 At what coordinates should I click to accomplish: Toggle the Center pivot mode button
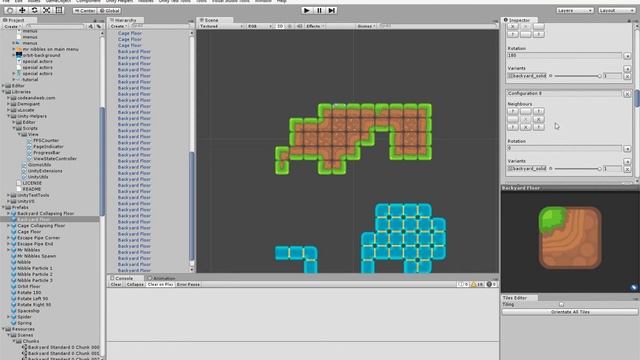(x=84, y=11)
